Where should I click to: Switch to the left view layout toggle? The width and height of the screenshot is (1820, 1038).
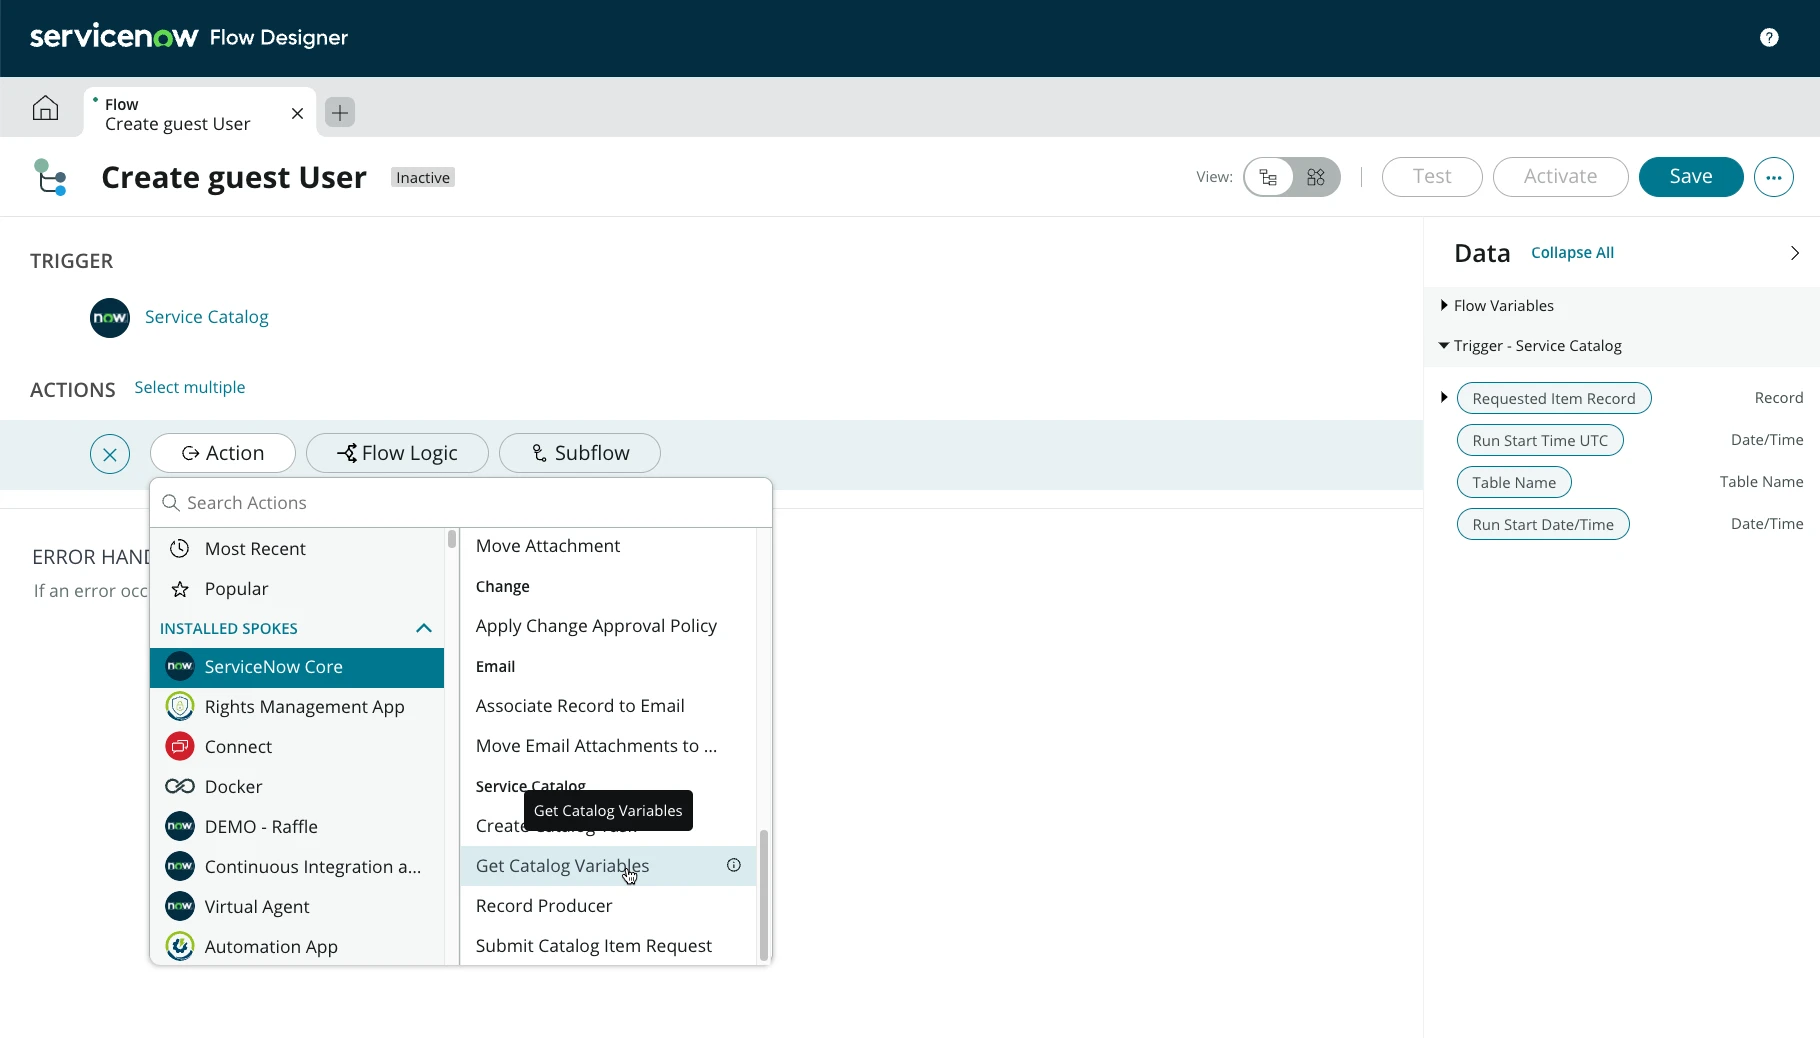pos(1267,177)
